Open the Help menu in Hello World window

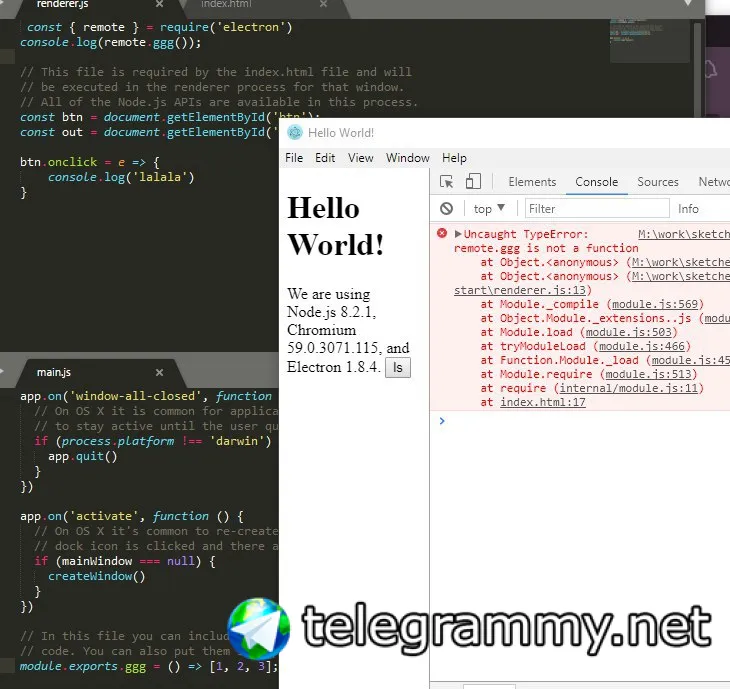pyautogui.click(x=454, y=158)
